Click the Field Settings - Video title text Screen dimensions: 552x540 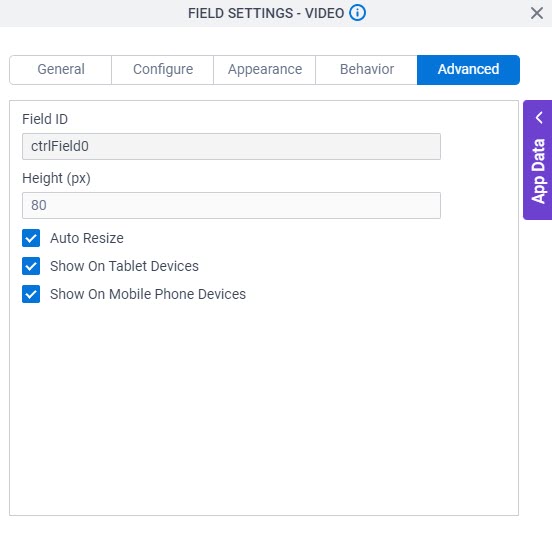266,13
